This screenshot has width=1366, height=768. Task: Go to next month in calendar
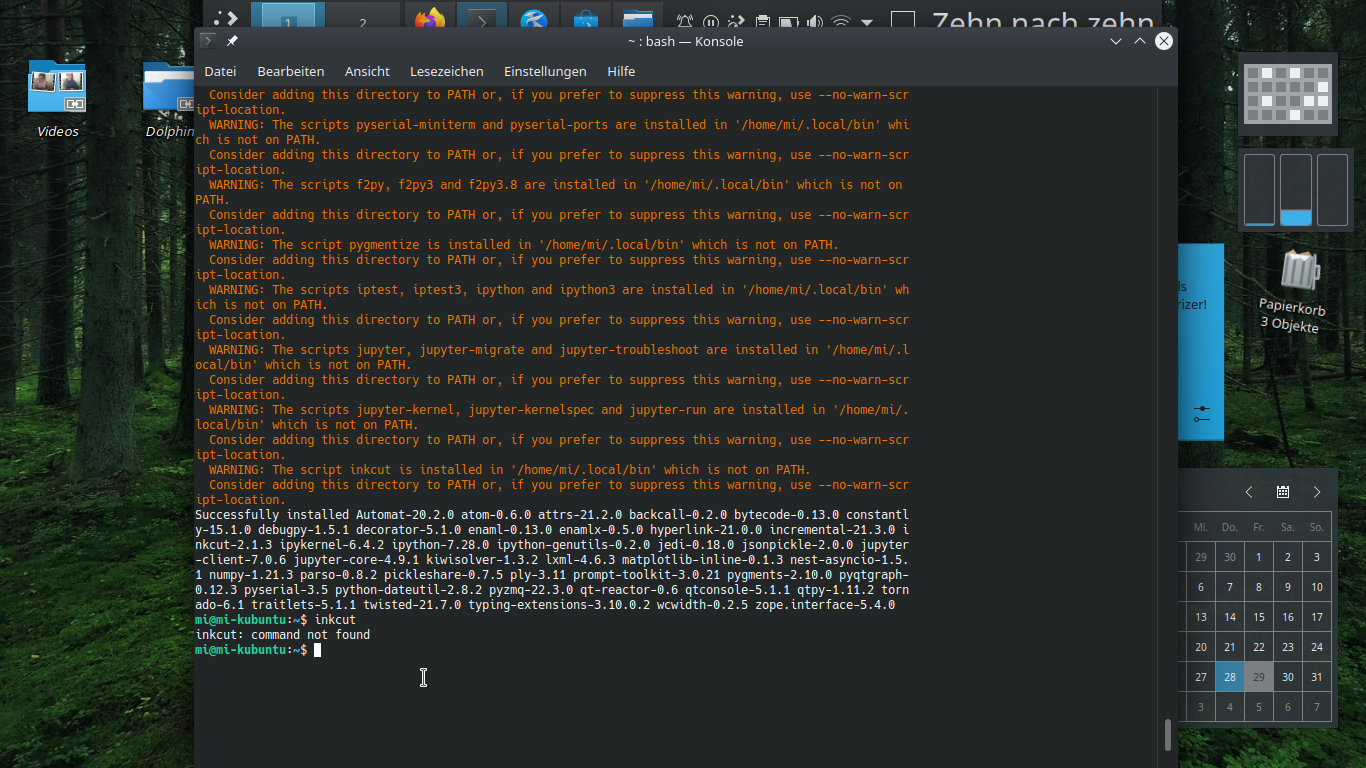click(x=1317, y=492)
